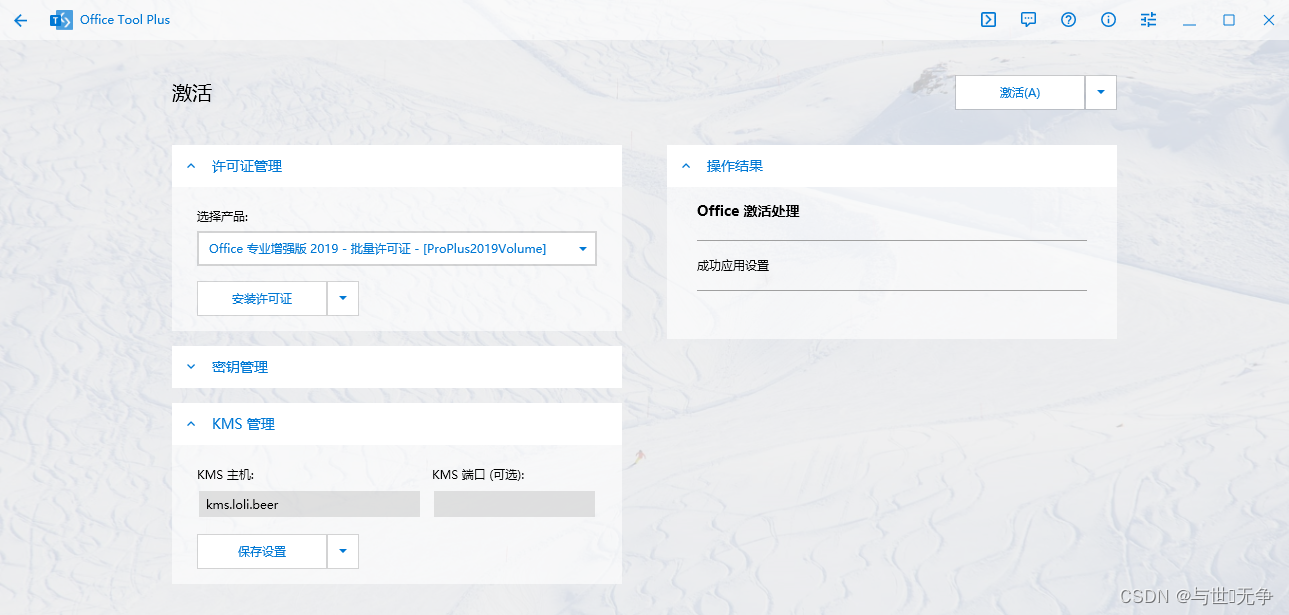
Task: Click the KMS 主机 input field
Action: pos(309,504)
